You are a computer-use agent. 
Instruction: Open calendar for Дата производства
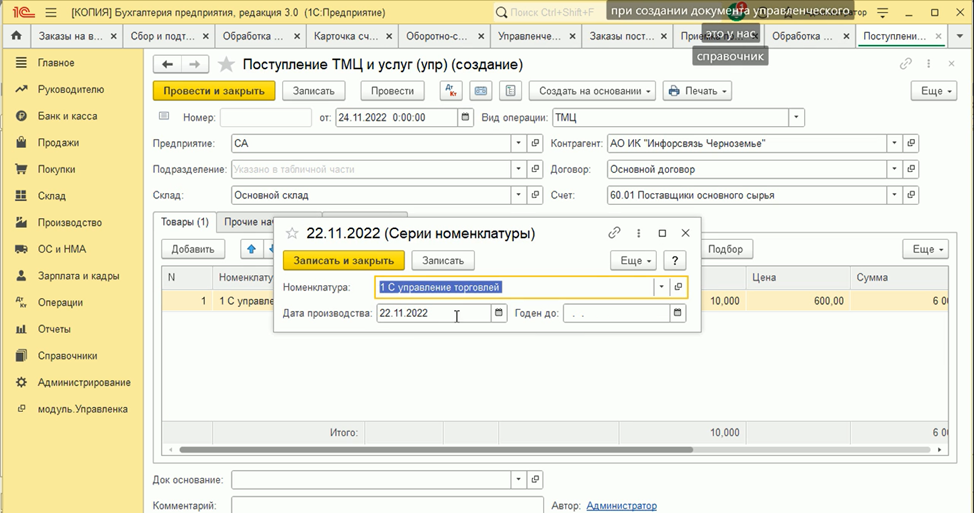coord(498,313)
